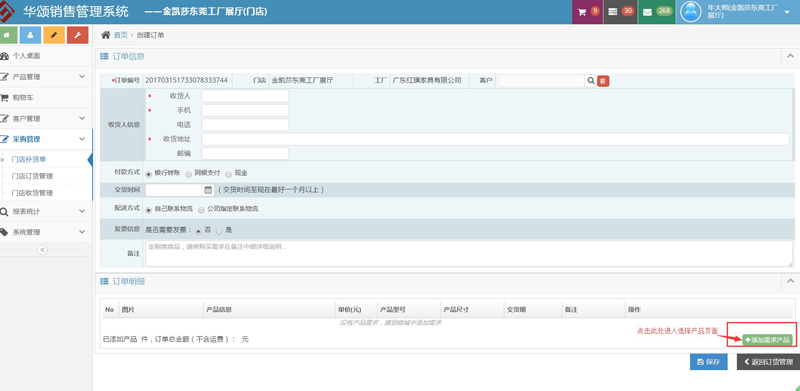Click the red button beside customer search
The image size is (800, 391).
[603, 81]
